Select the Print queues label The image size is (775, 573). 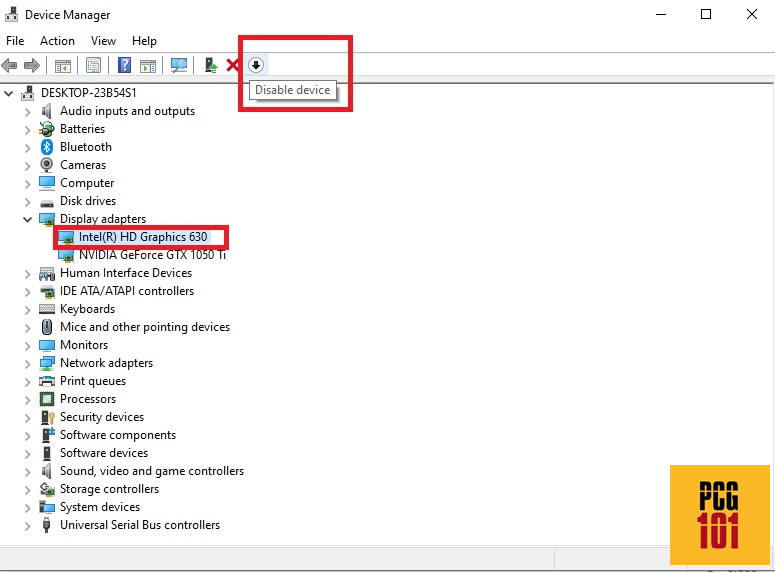click(x=93, y=381)
